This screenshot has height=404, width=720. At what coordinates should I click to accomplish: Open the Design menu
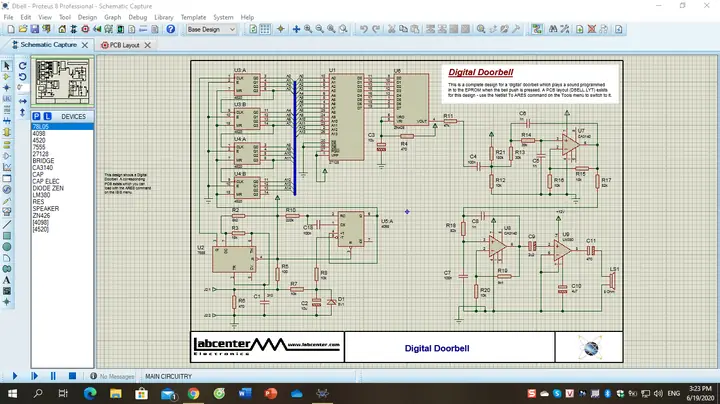(87, 17)
